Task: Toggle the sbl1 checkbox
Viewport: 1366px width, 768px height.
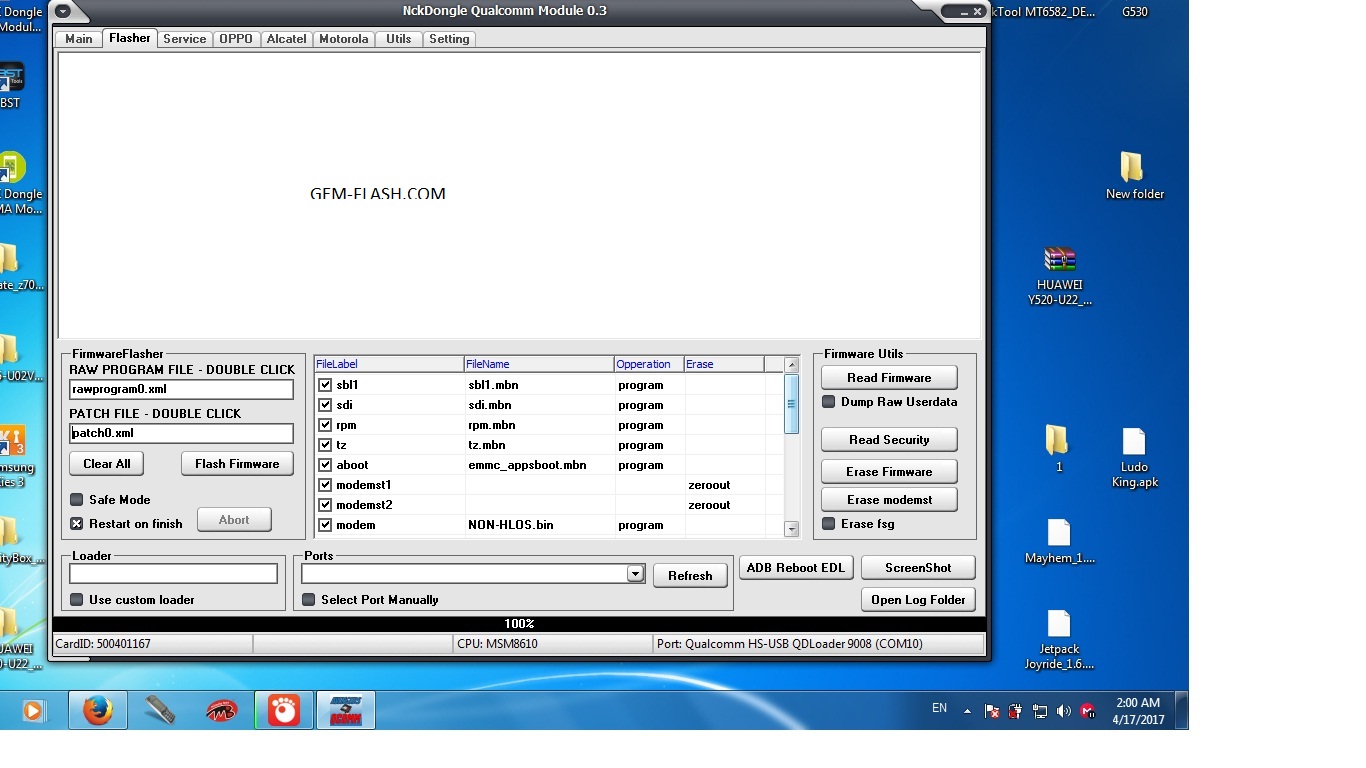Action: click(x=325, y=385)
